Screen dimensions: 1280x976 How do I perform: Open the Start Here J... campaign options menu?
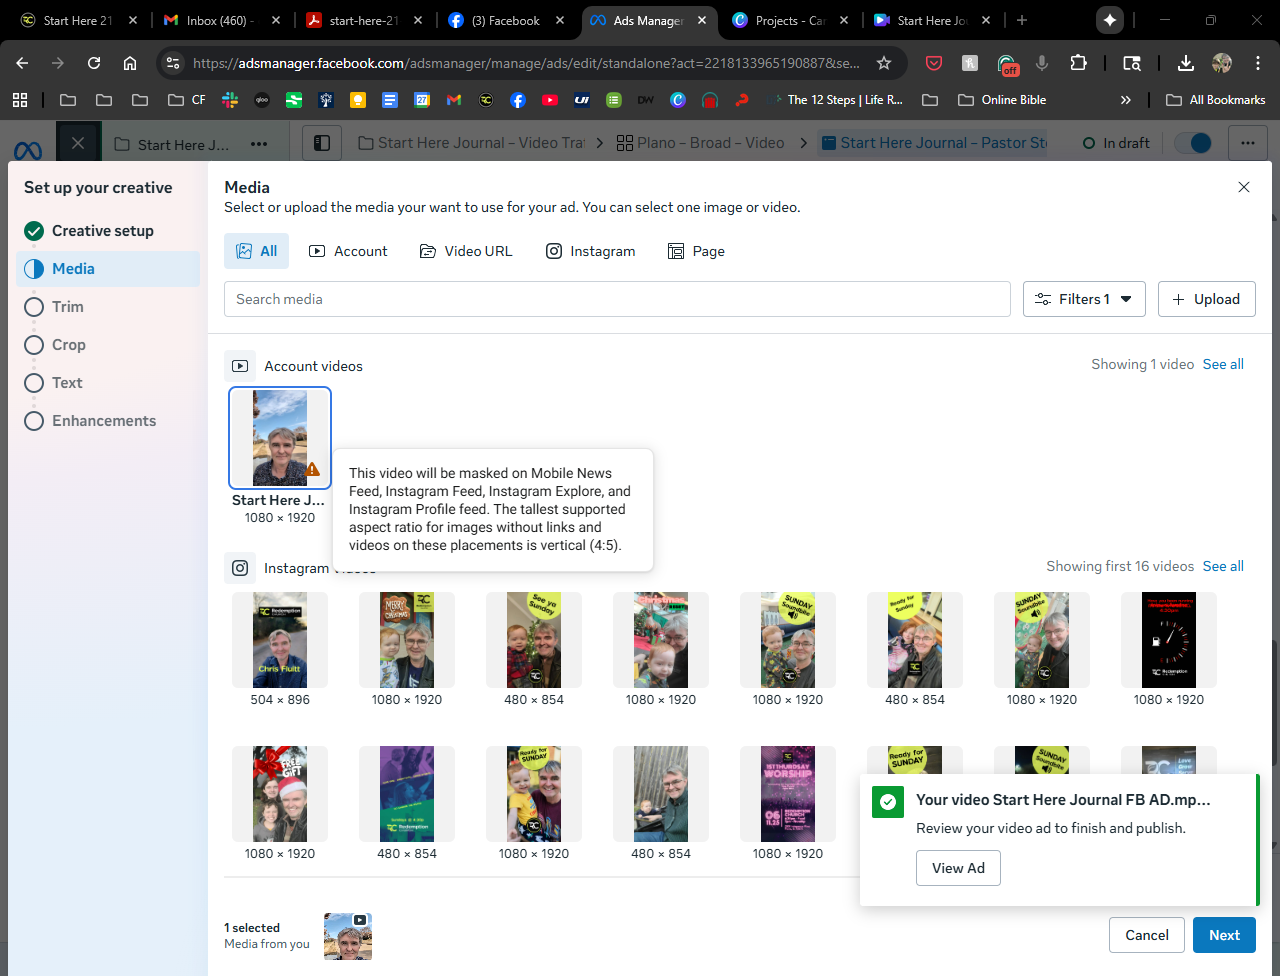click(259, 144)
